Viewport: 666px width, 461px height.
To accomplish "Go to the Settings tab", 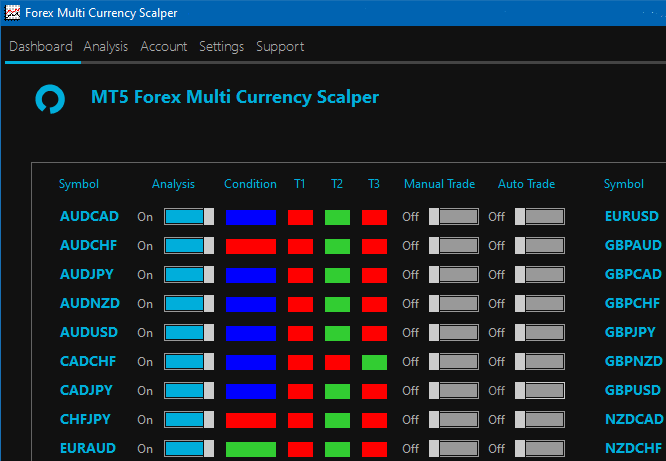I will (222, 46).
